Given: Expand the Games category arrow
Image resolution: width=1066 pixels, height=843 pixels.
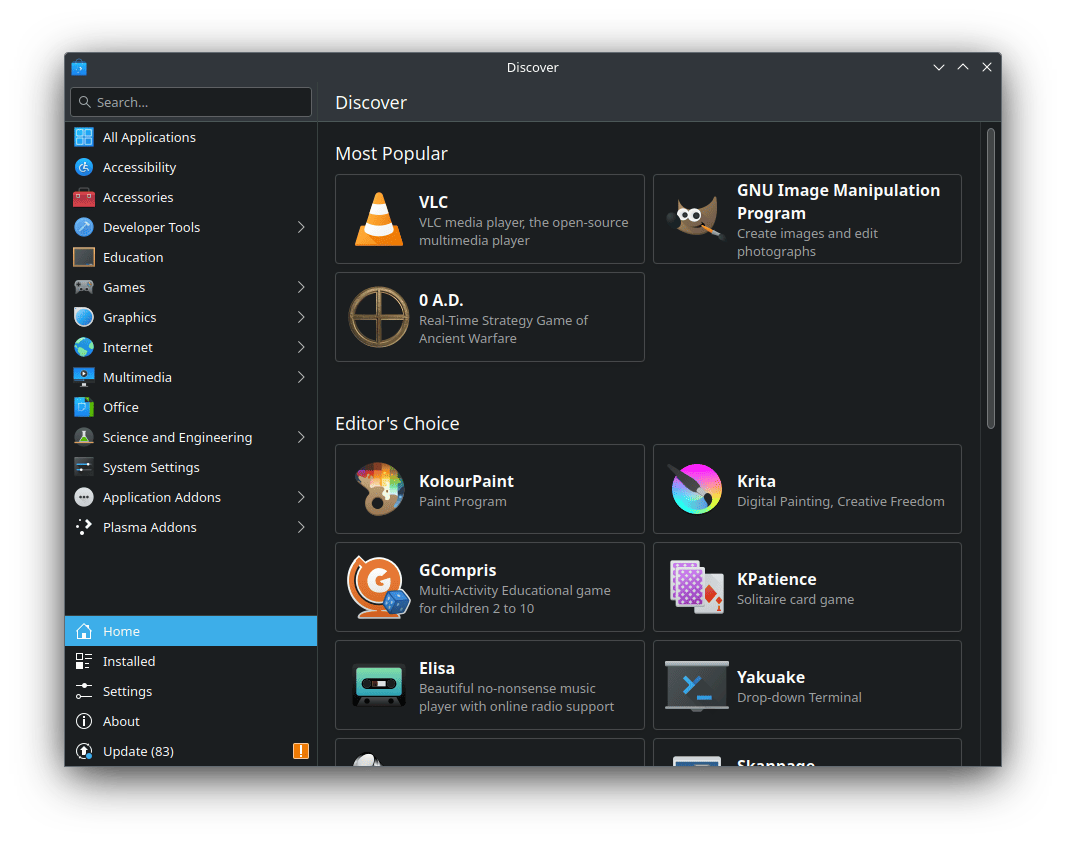Looking at the screenshot, I should pos(301,287).
